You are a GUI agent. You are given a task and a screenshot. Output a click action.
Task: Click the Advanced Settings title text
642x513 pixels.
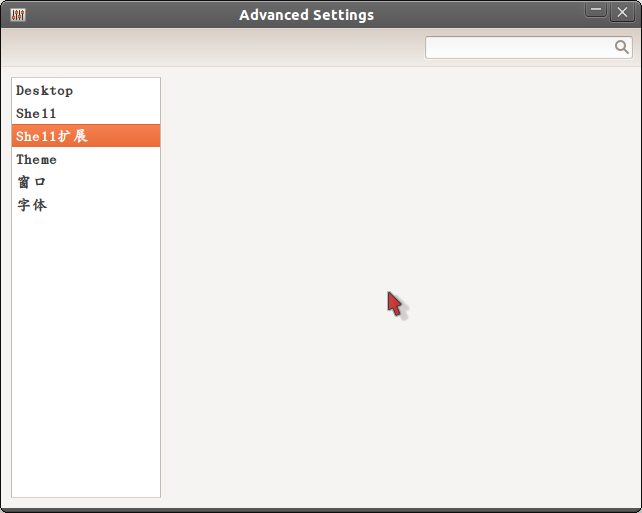(x=306, y=15)
